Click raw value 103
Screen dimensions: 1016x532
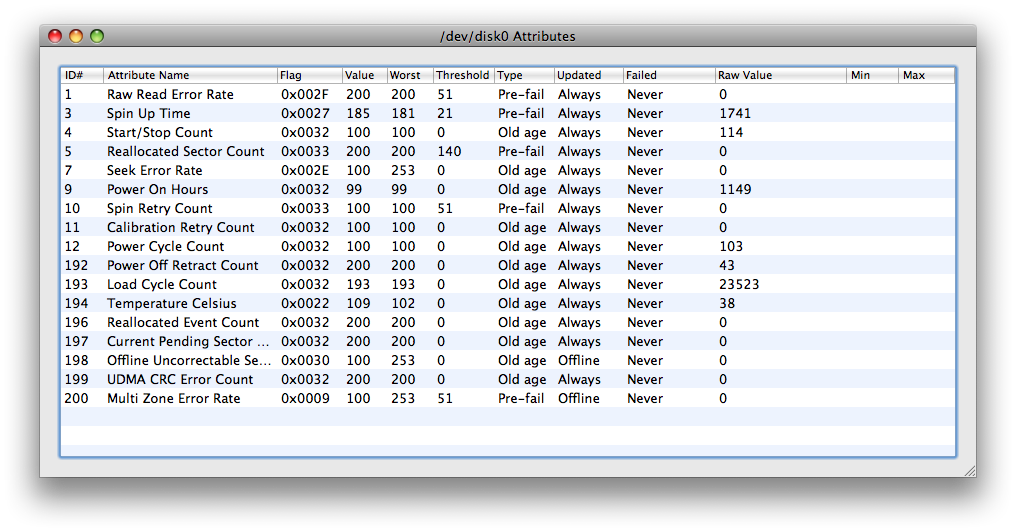pyautogui.click(x=731, y=246)
